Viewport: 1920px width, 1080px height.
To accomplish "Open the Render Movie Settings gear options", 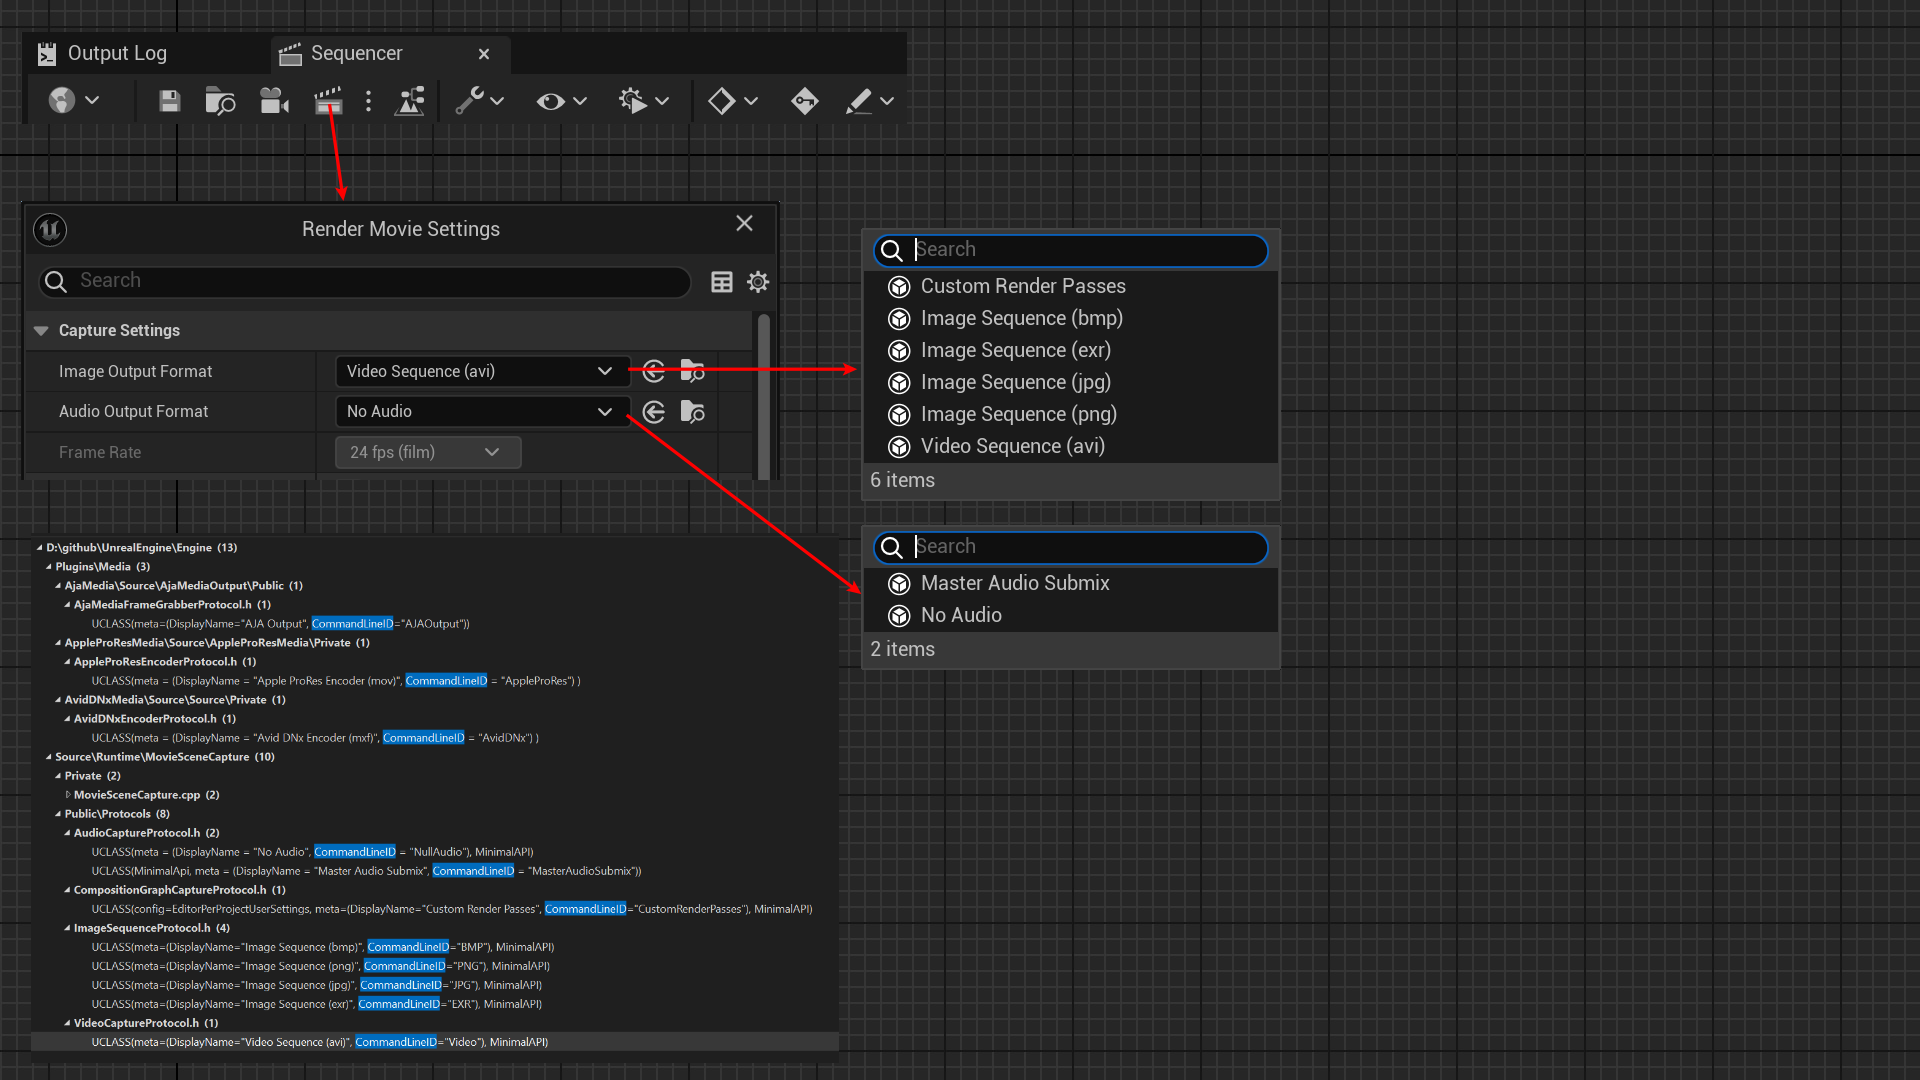I will [758, 282].
